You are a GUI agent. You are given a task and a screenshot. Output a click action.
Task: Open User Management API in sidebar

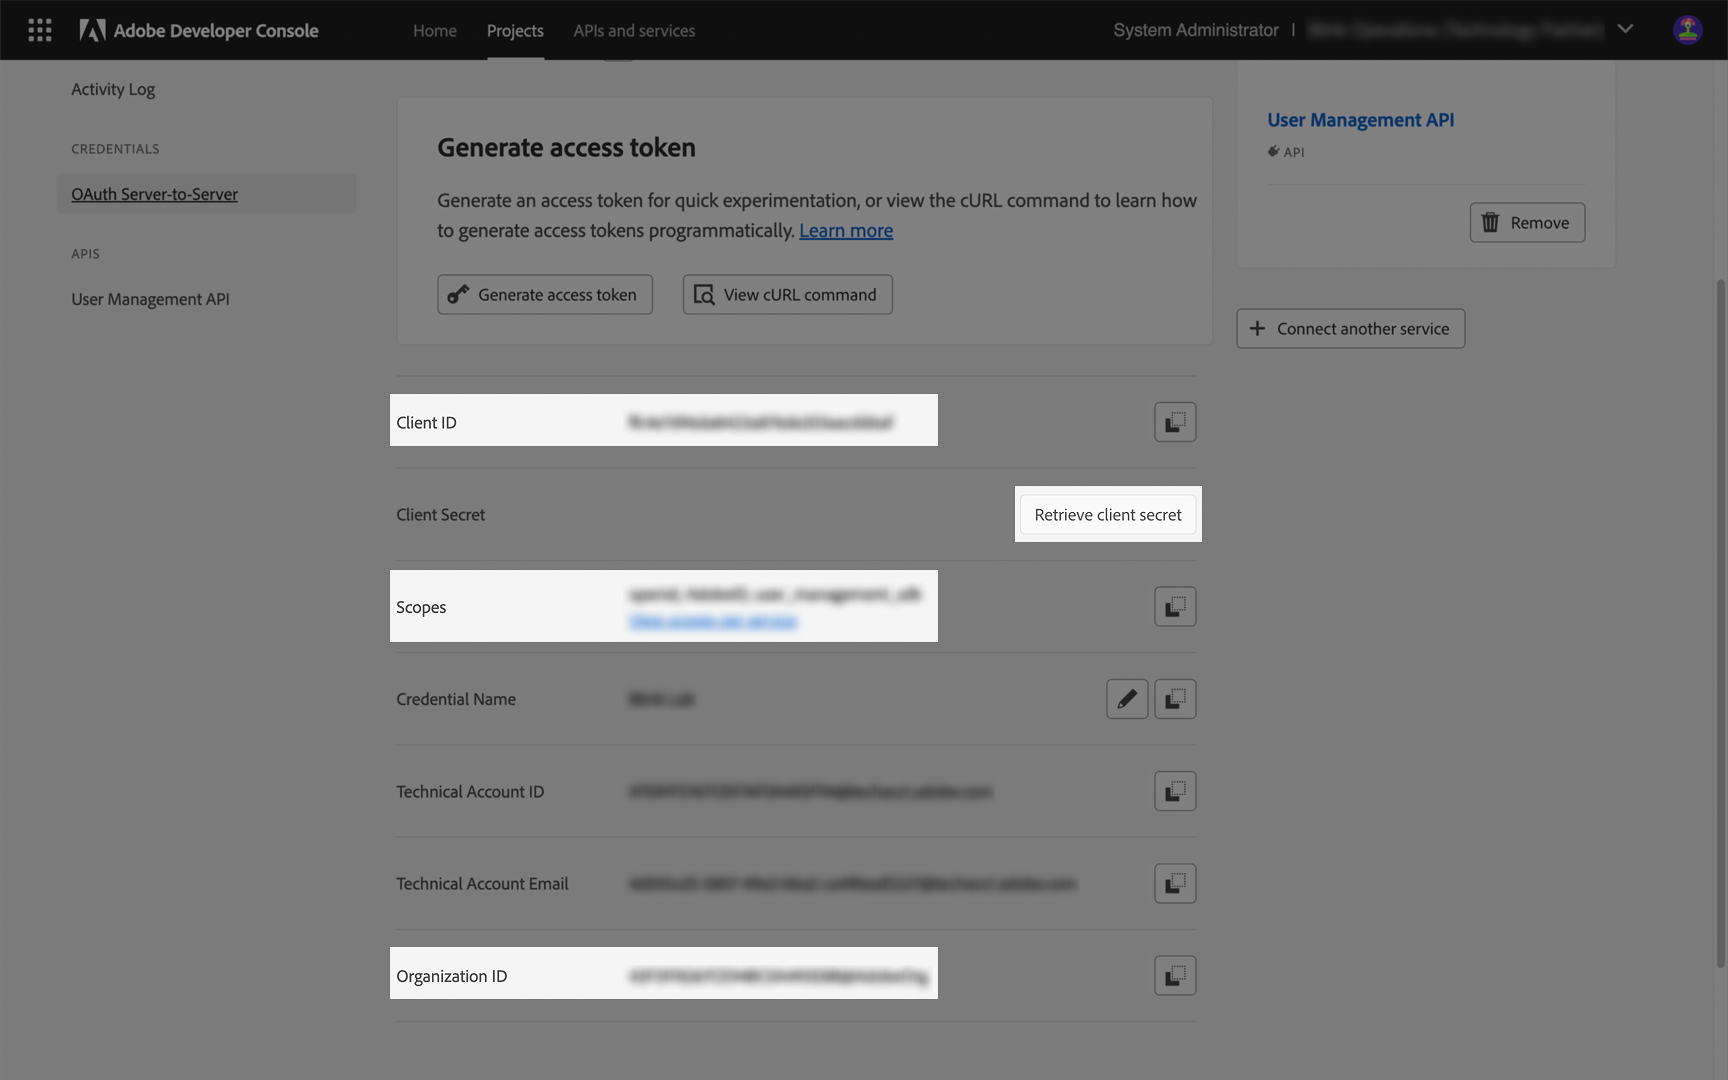click(150, 299)
